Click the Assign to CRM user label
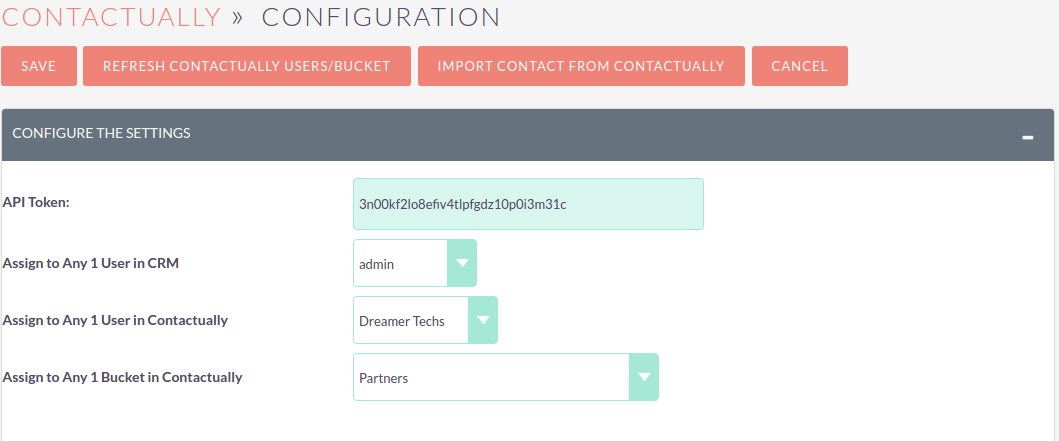The width and height of the screenshot is (1059, 441). 91,263
